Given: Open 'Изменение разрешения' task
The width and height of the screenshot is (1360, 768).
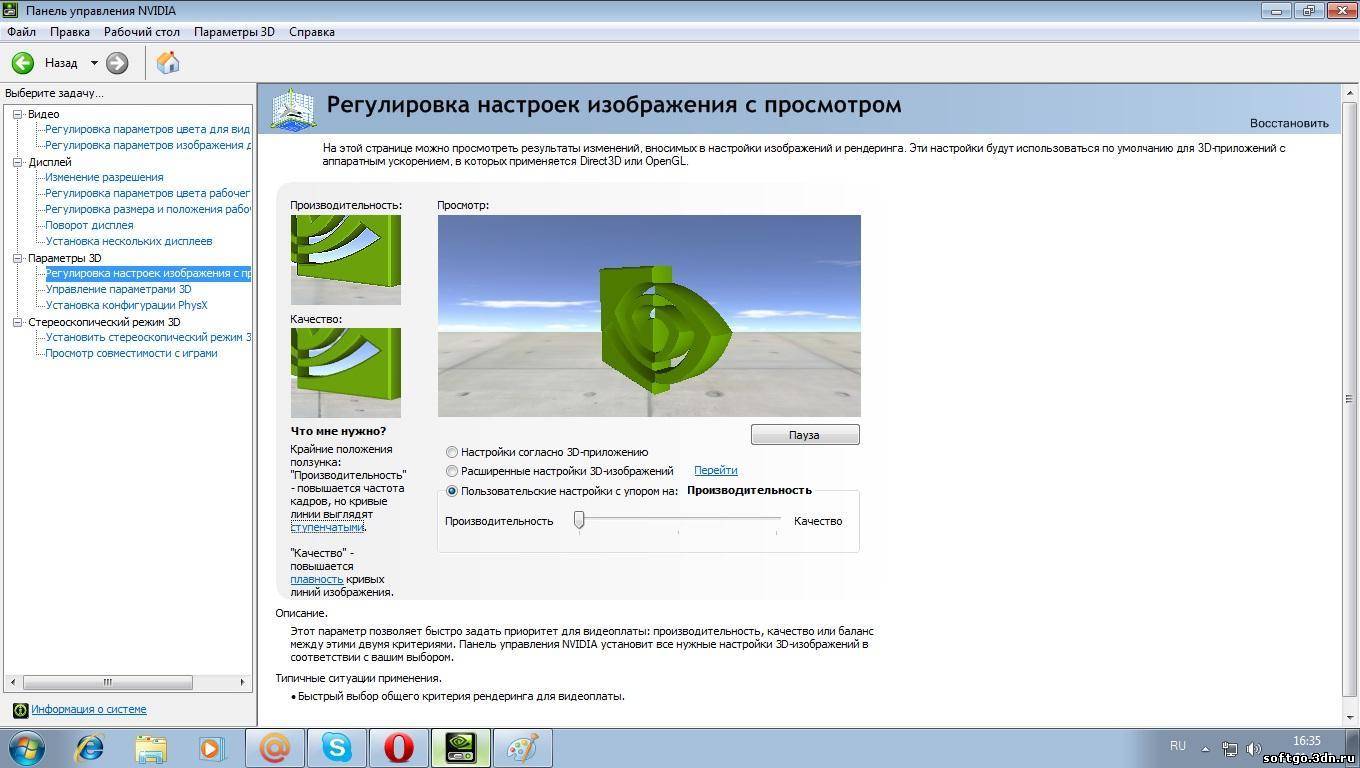Looking at the screenshot, I should point(104,178).
